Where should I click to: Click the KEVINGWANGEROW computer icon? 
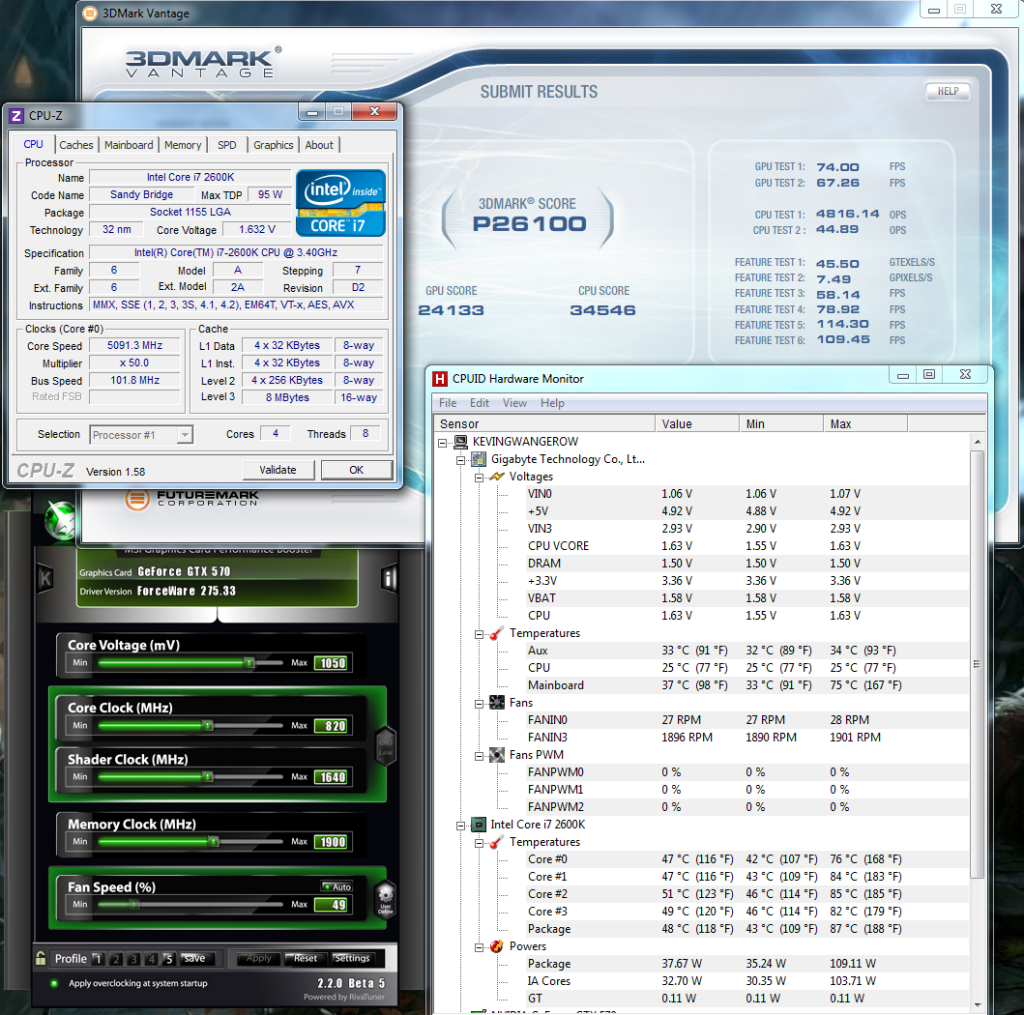[x=461, y=442]
